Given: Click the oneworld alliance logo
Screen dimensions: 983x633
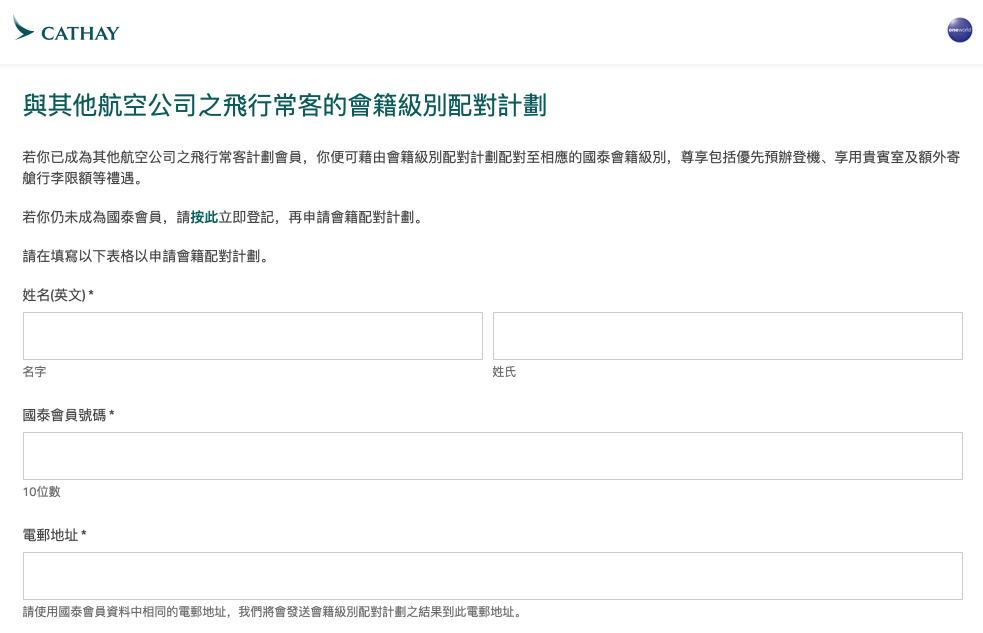Looking at the screenshot, I should (x=959, y=30).
